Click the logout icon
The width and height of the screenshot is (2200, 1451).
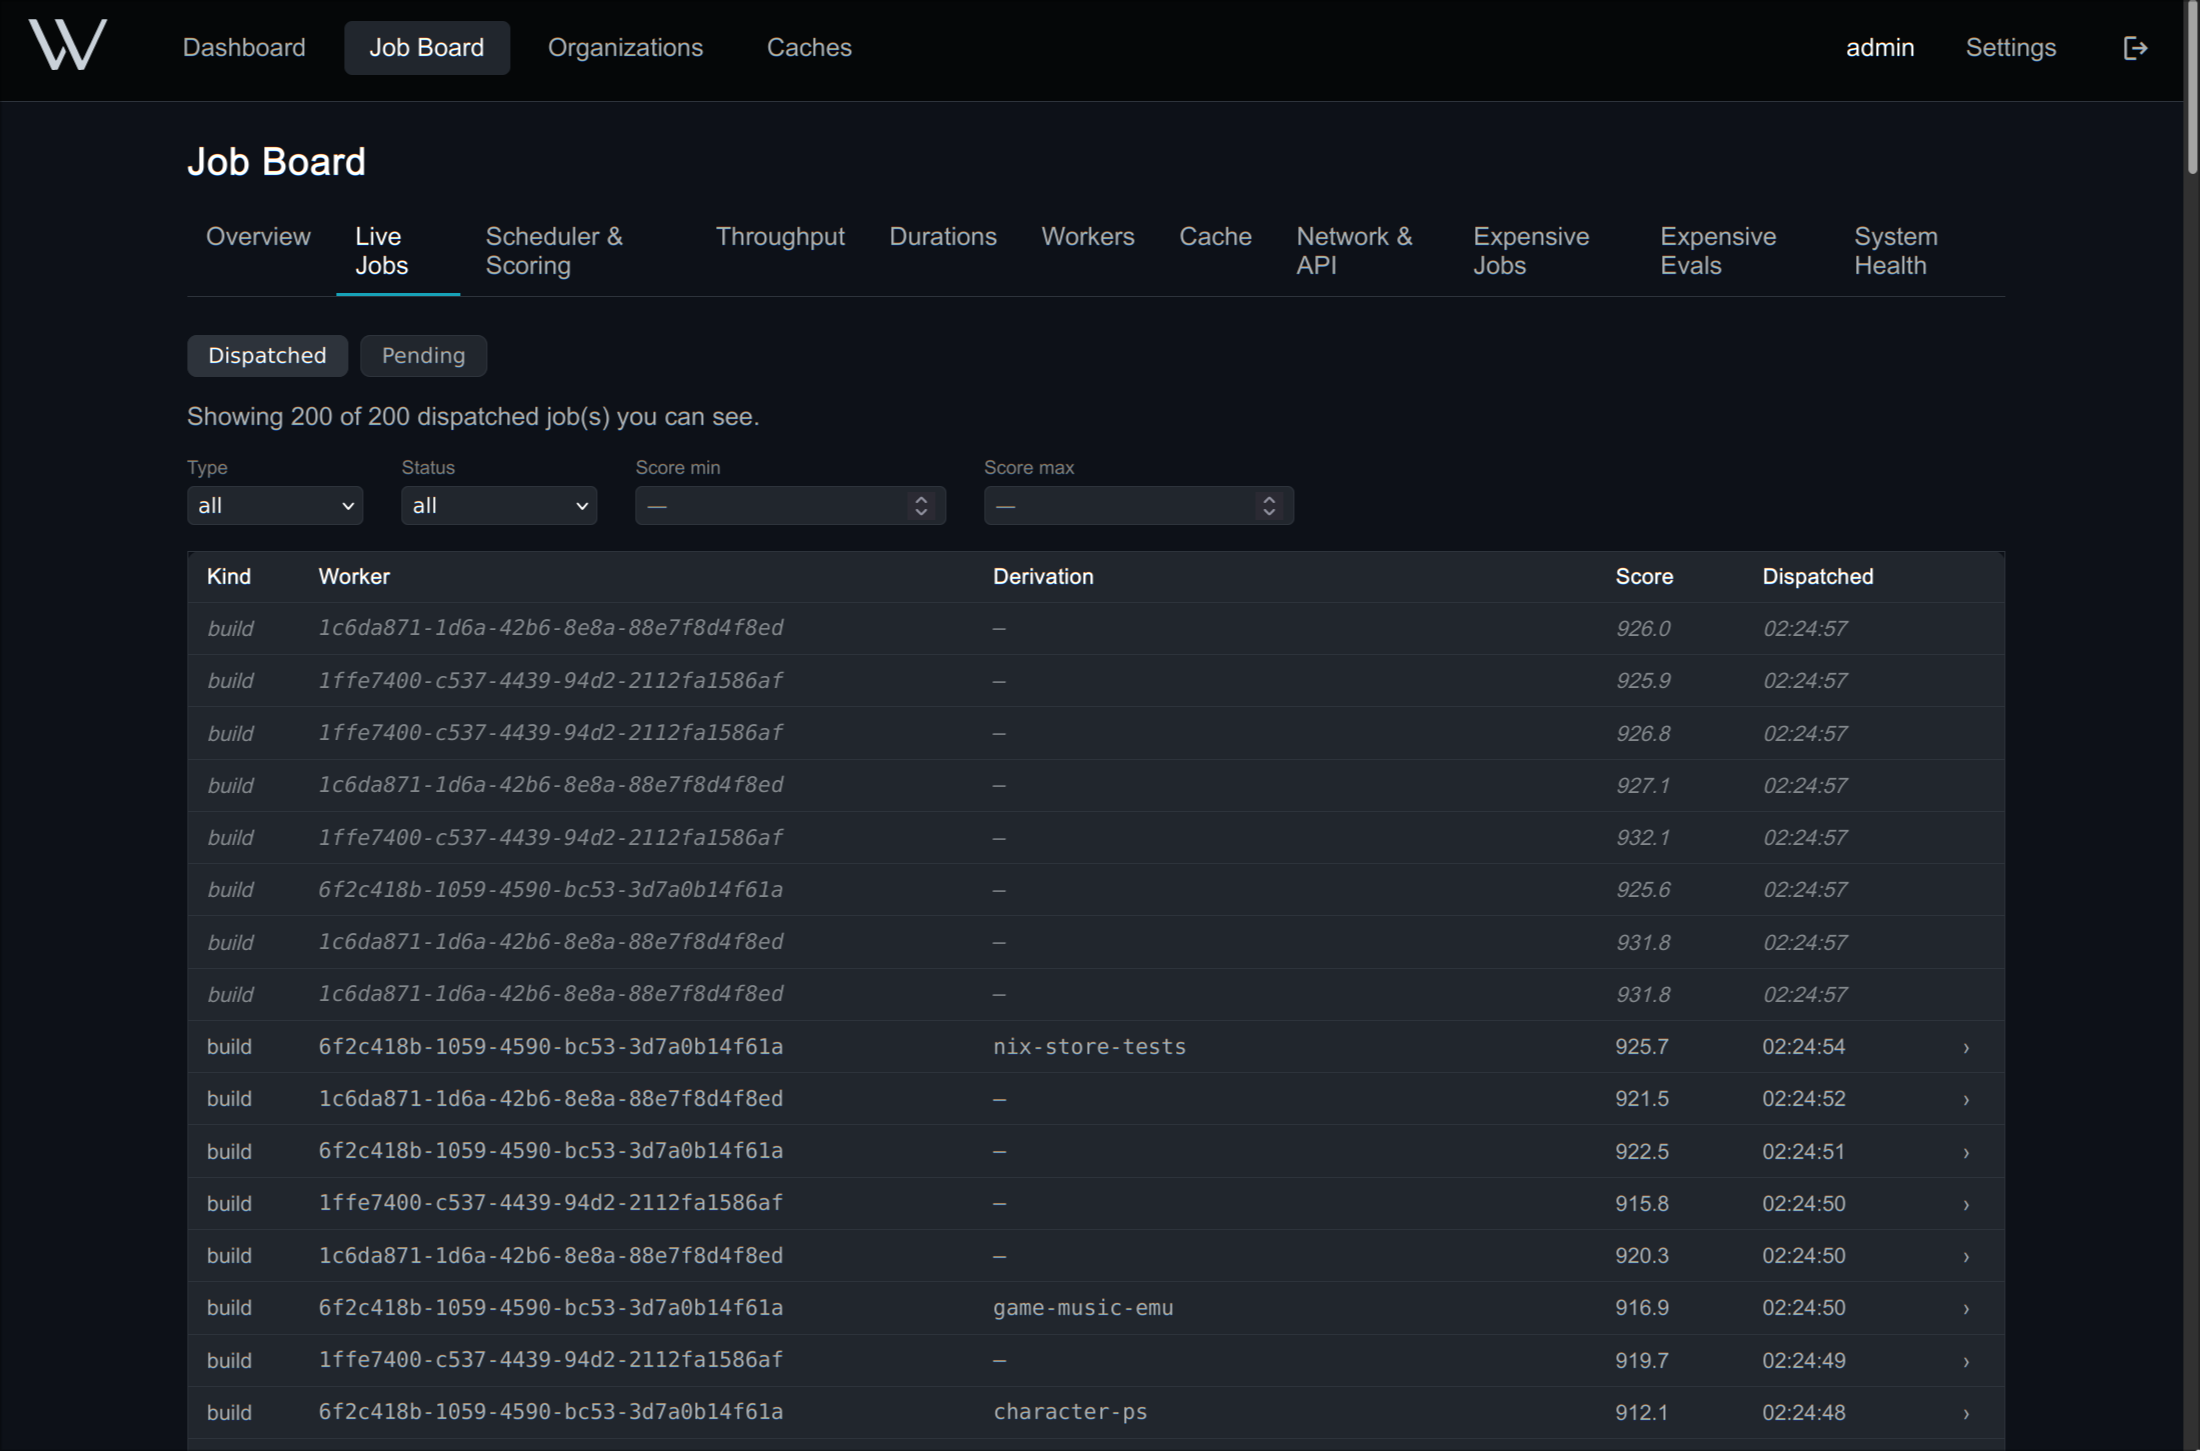(2135, 48)
